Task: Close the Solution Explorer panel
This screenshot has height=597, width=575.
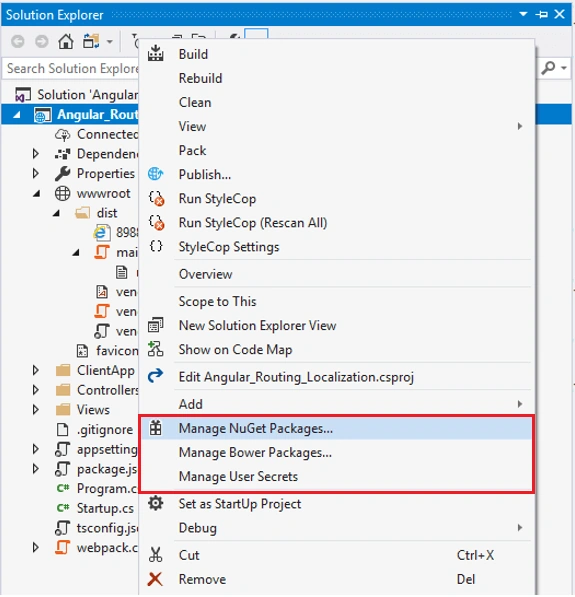Action: (x=559, y=14)
